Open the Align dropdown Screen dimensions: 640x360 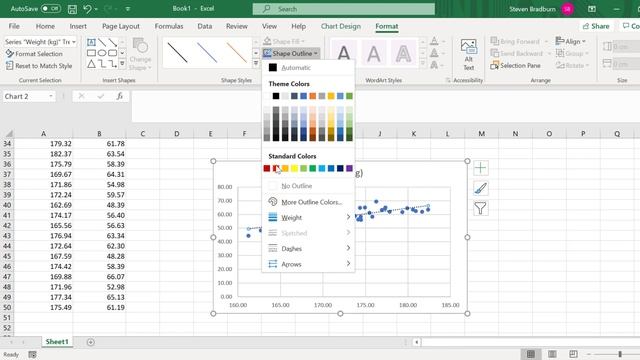(571, 41)
